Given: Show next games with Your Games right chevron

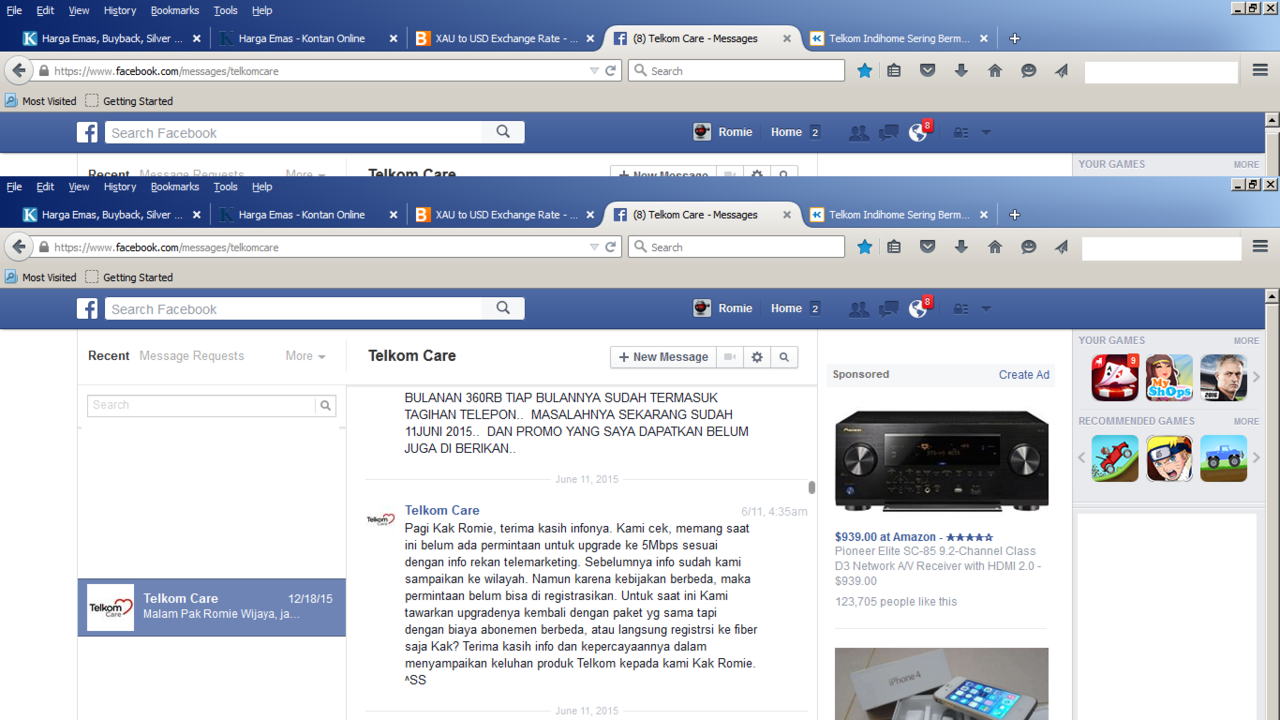Looking at the screenshot, I should pos(1256,377).
